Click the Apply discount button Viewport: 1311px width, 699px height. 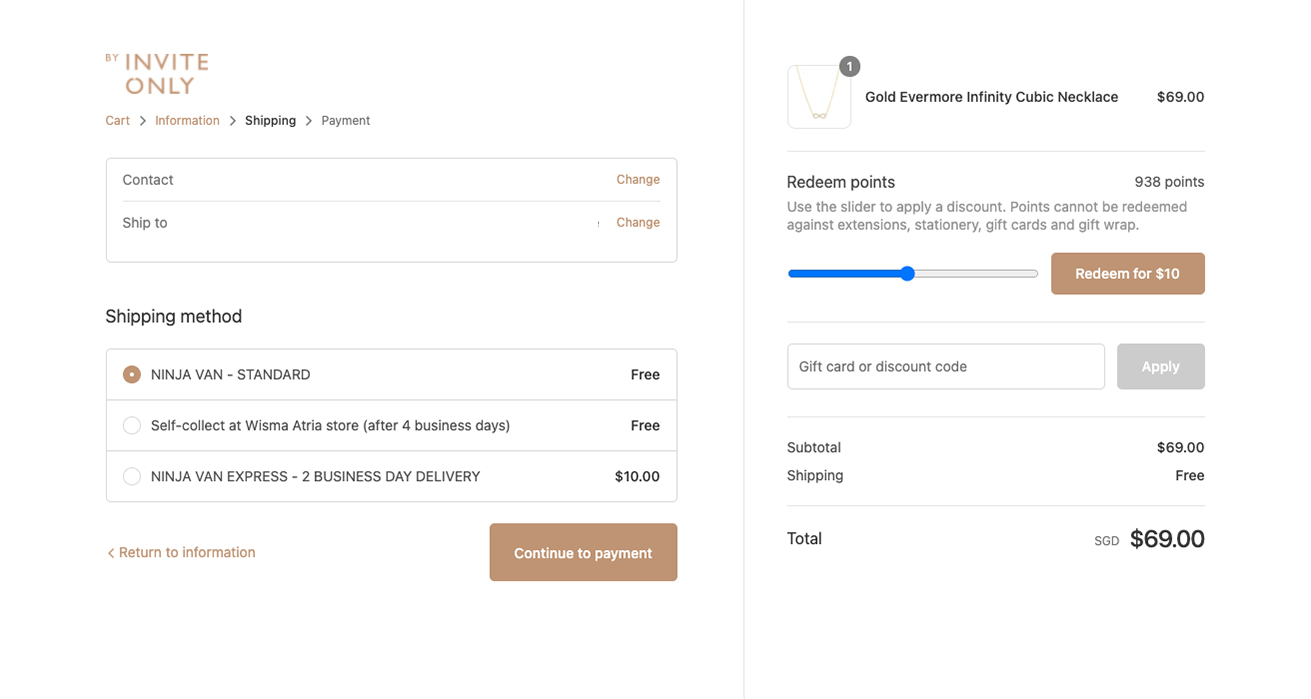pyautogui.click(x=1160, y=367)
